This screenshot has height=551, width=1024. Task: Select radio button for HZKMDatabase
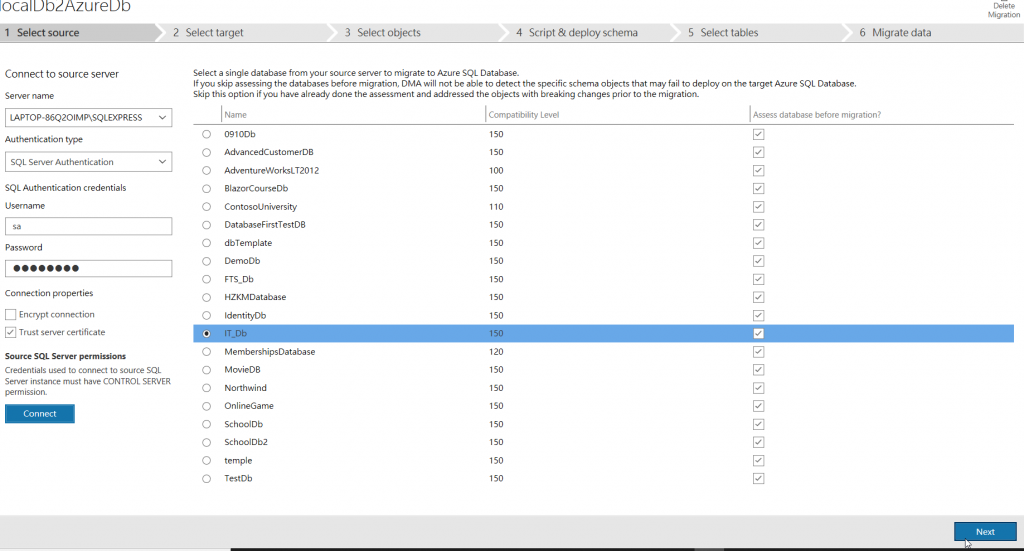pos(206,297)
